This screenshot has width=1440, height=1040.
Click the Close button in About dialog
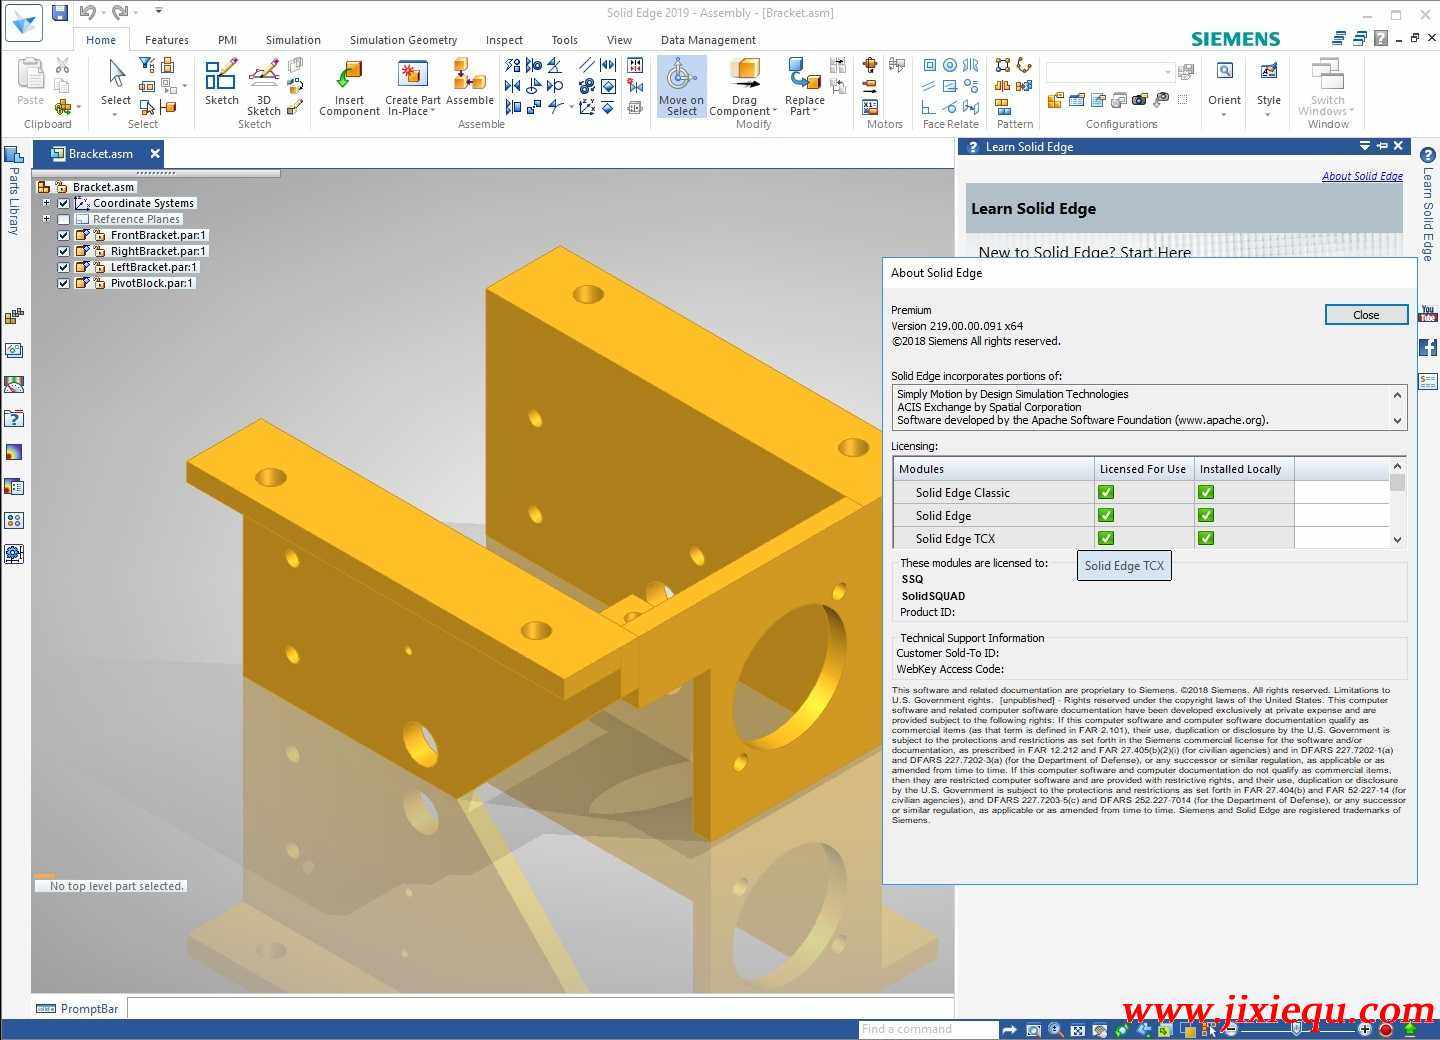[1366, 314]
